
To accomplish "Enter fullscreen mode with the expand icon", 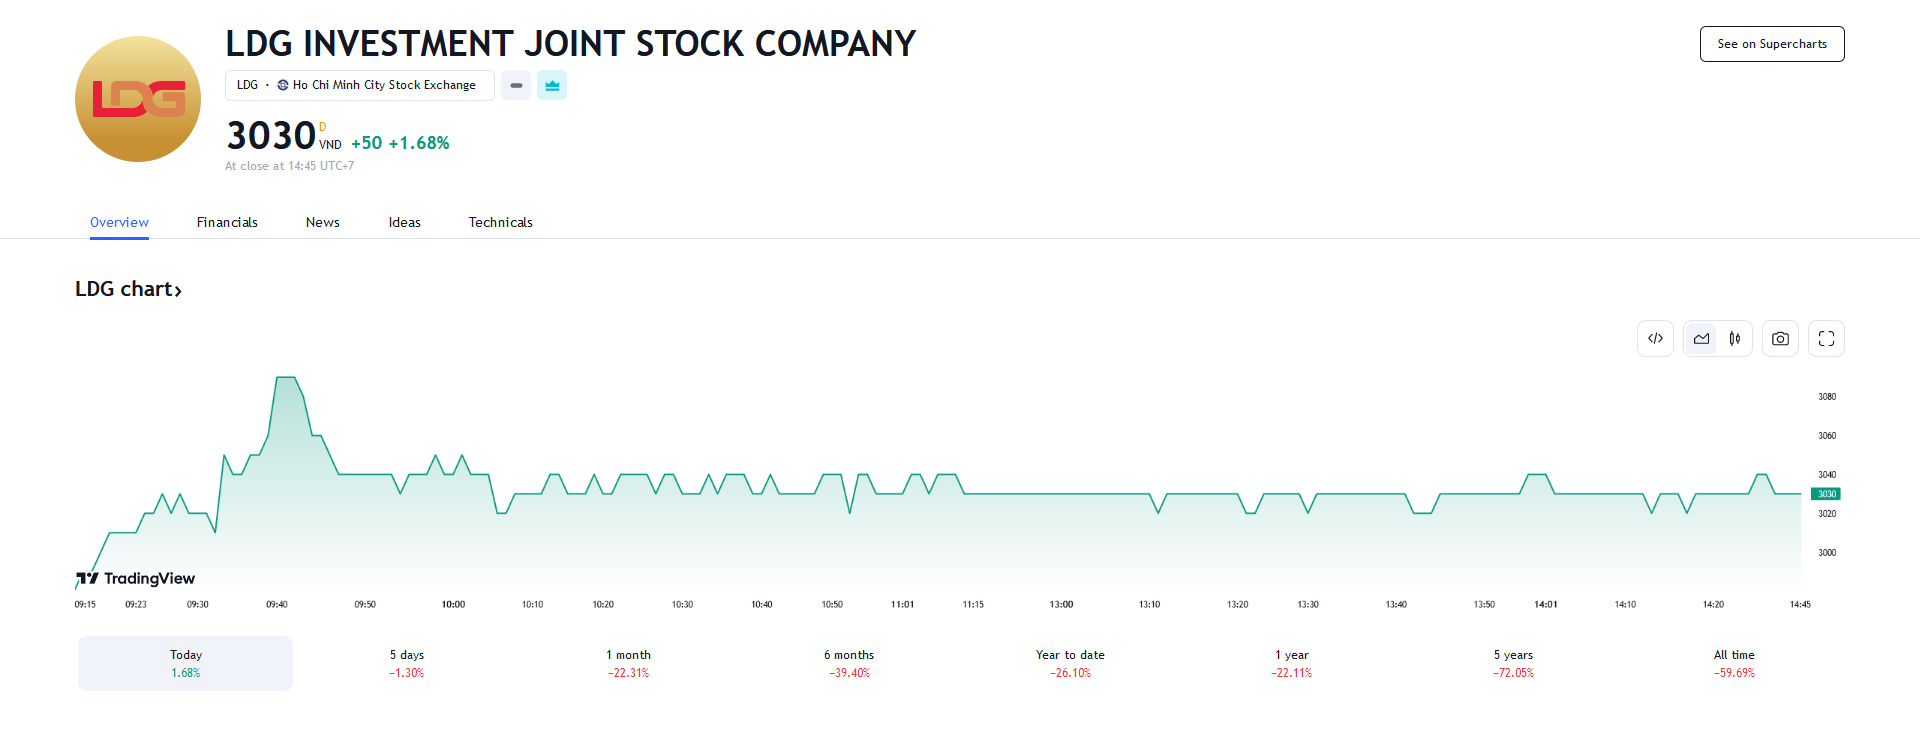I will [1825, 338].
